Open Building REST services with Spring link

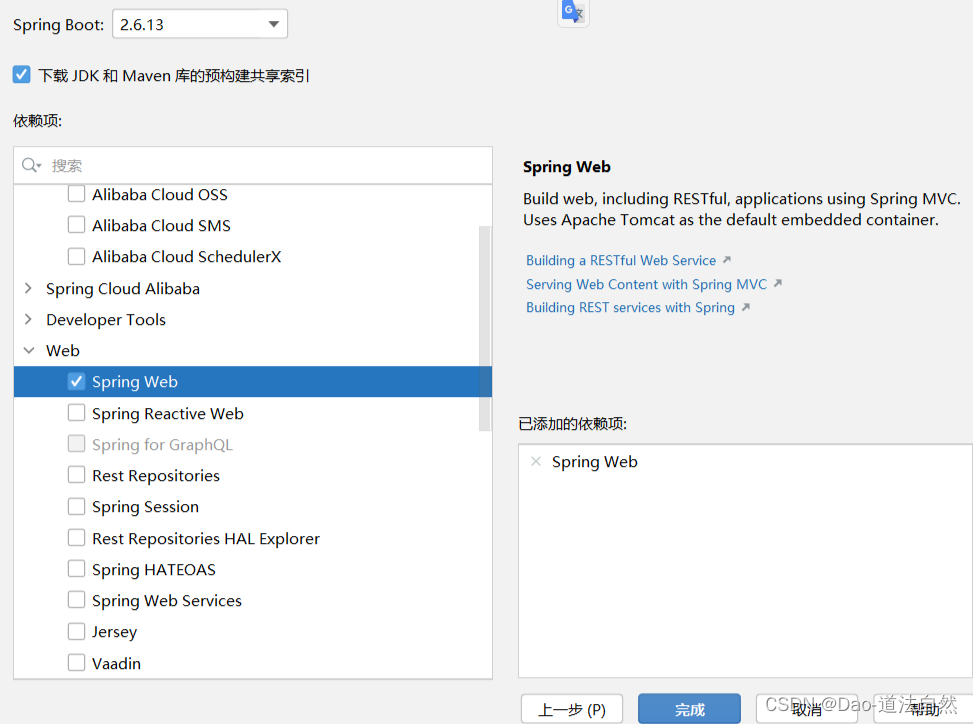[x=630, y=308]
